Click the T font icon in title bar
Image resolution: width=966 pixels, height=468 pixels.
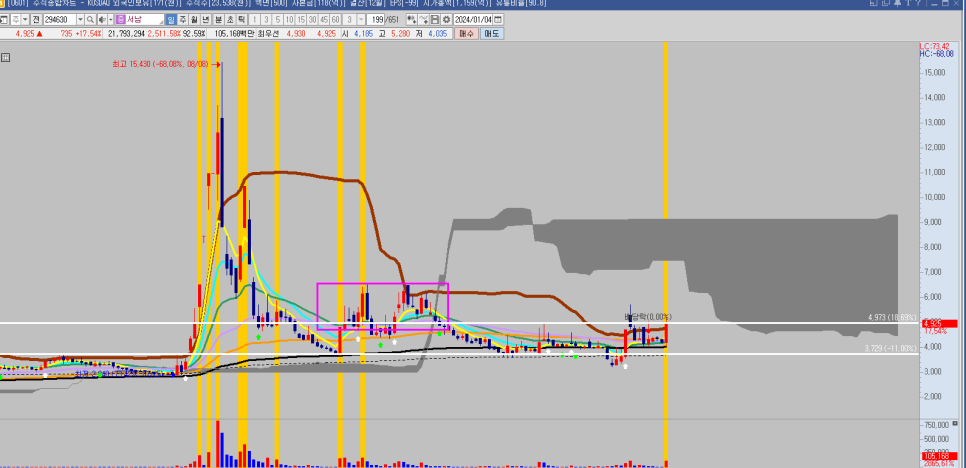[x=908, y=3]
